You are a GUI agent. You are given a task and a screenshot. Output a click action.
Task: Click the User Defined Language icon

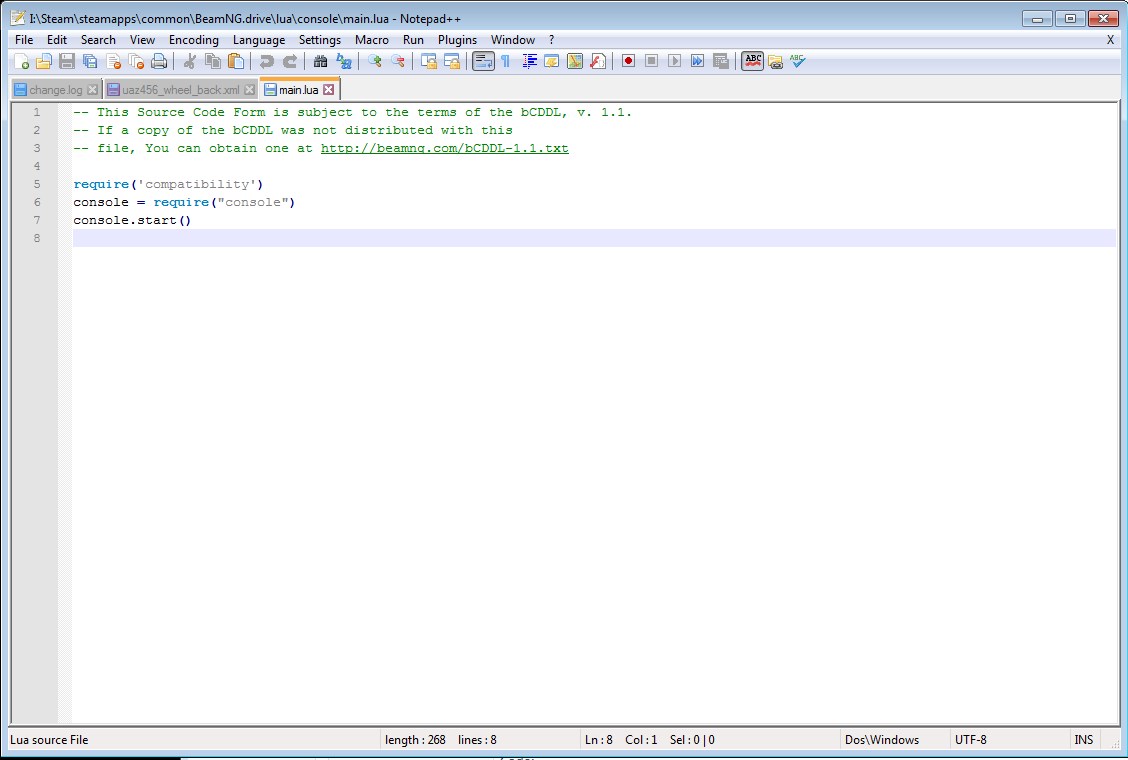tap(552, 61)
